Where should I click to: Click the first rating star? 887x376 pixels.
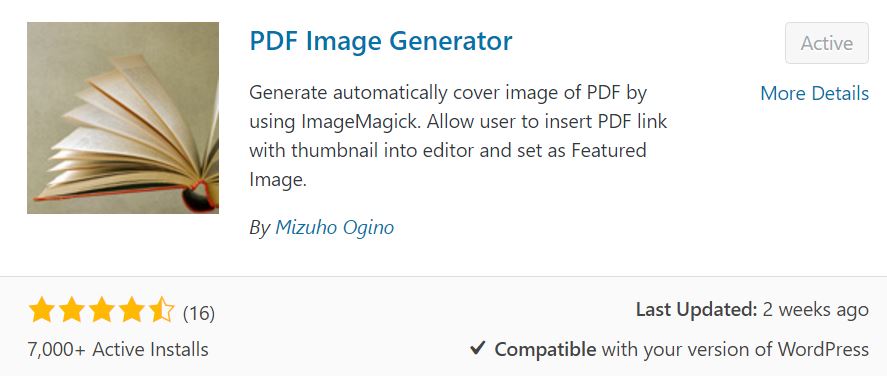coord(41,310)
